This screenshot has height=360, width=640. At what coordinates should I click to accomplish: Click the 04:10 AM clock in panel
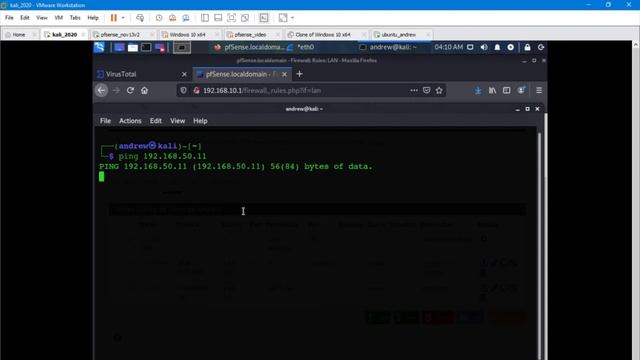tap(449, 47)
